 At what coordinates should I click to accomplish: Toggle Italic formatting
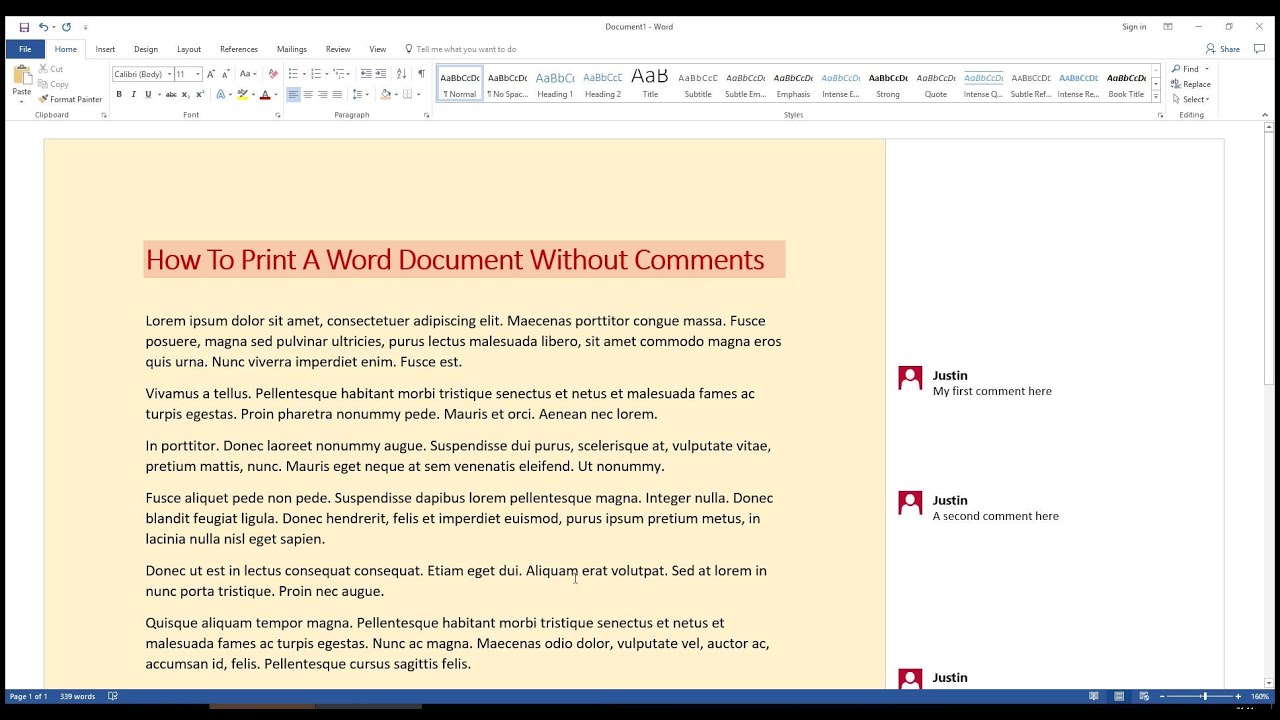click(133, 94)
